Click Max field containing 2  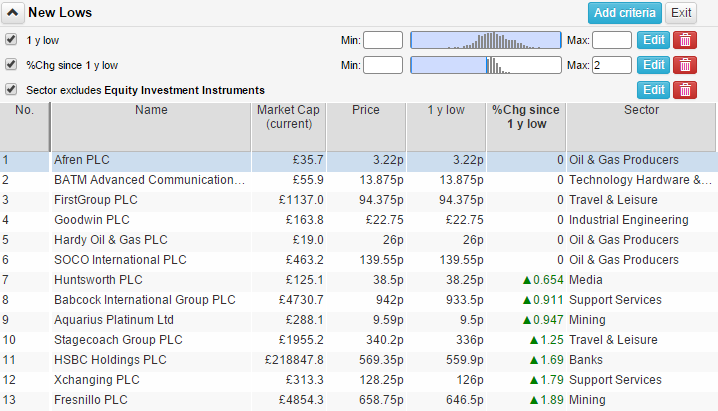tap(612, 65)
